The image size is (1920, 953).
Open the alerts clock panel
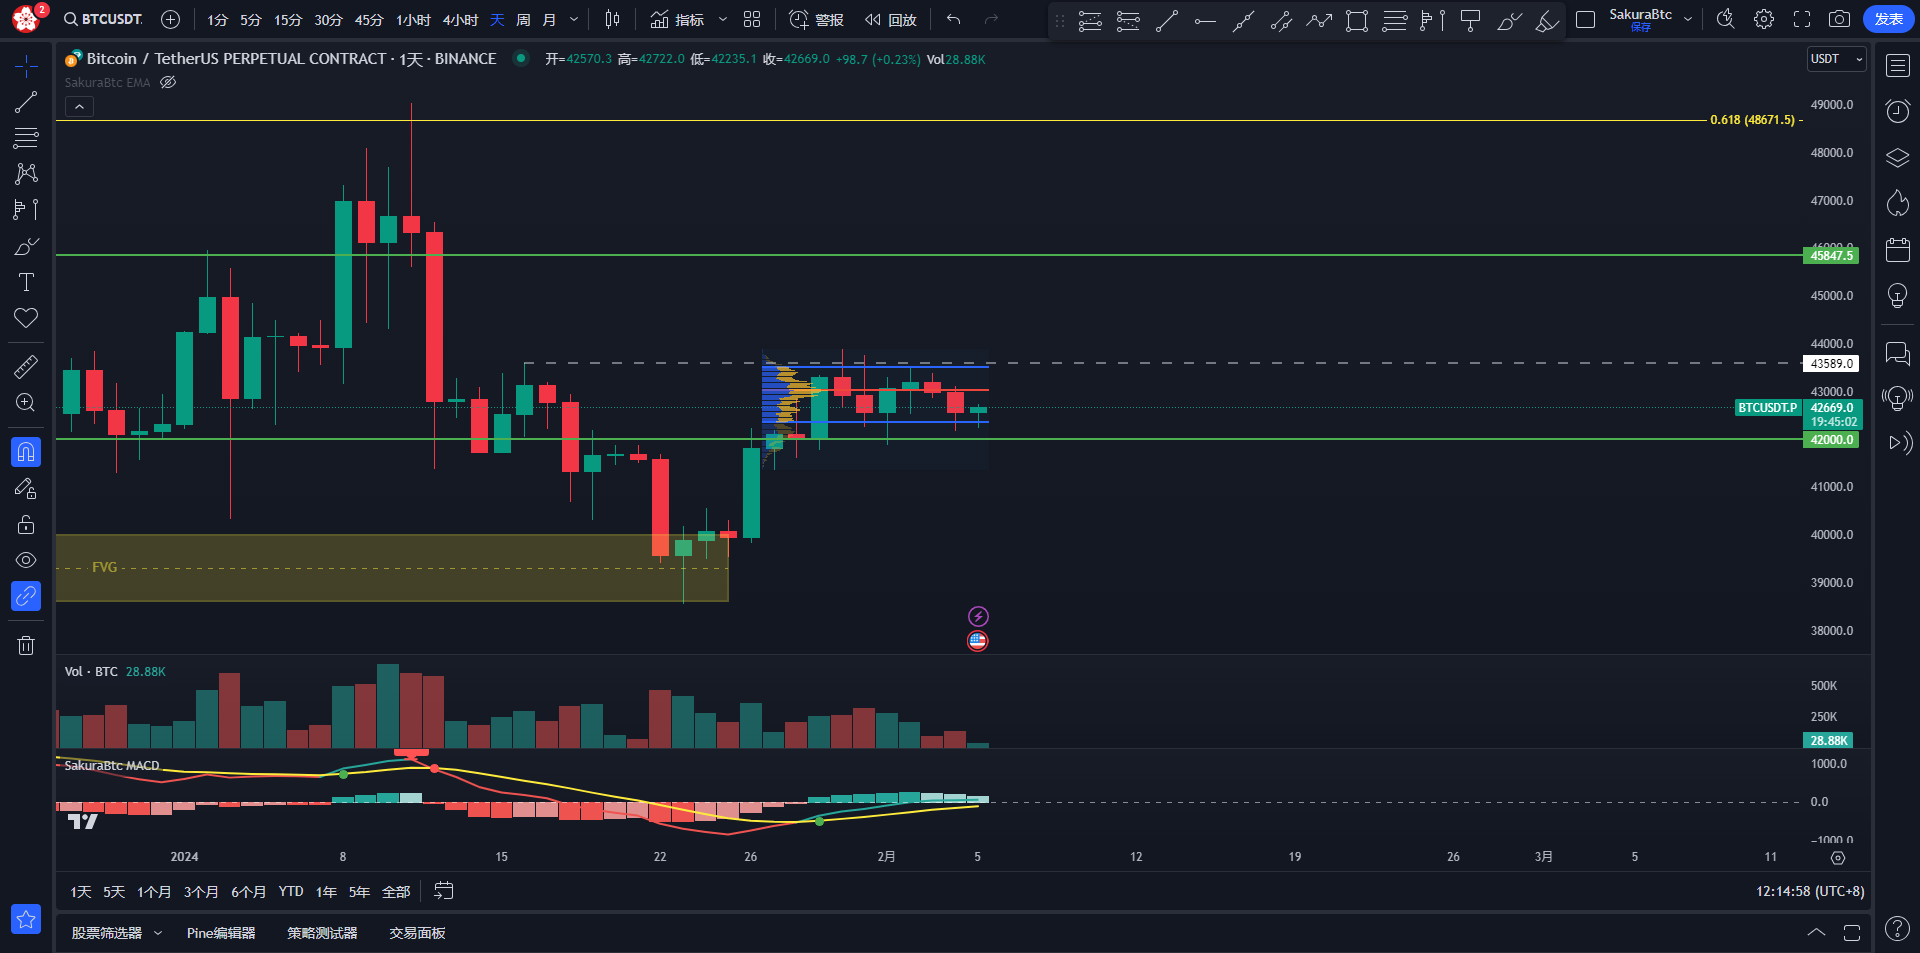(x=1897, y=110)
